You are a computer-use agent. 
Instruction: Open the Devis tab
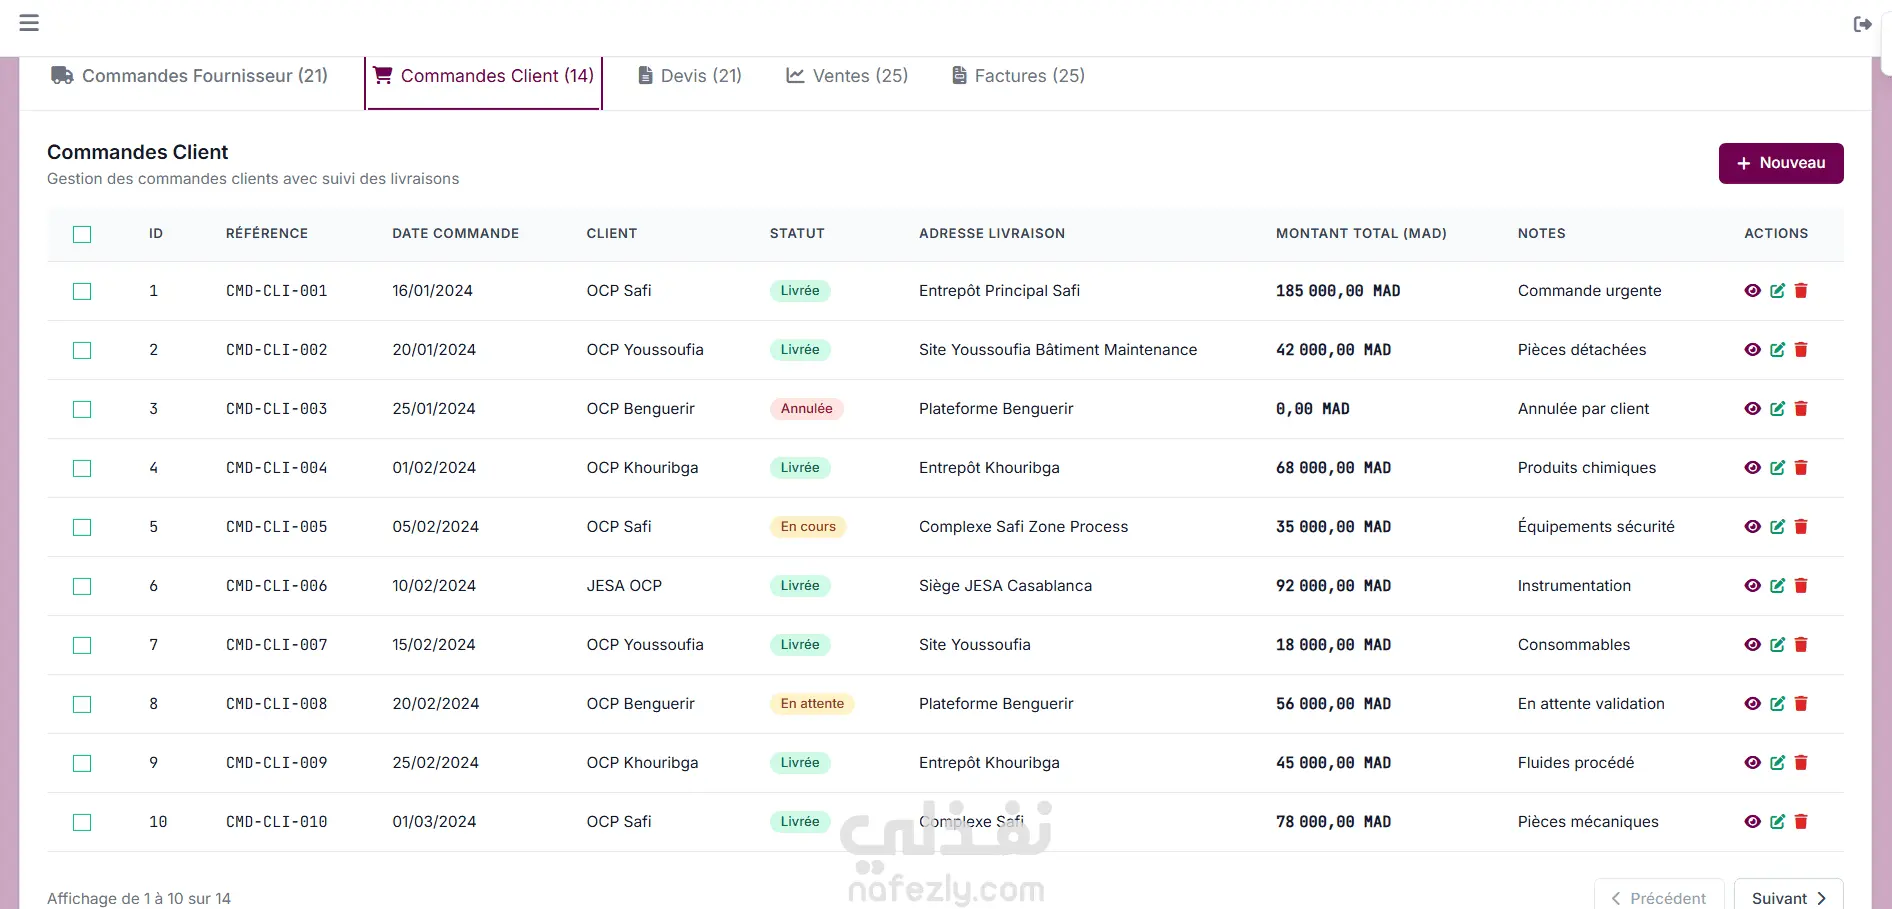(690, 76)
